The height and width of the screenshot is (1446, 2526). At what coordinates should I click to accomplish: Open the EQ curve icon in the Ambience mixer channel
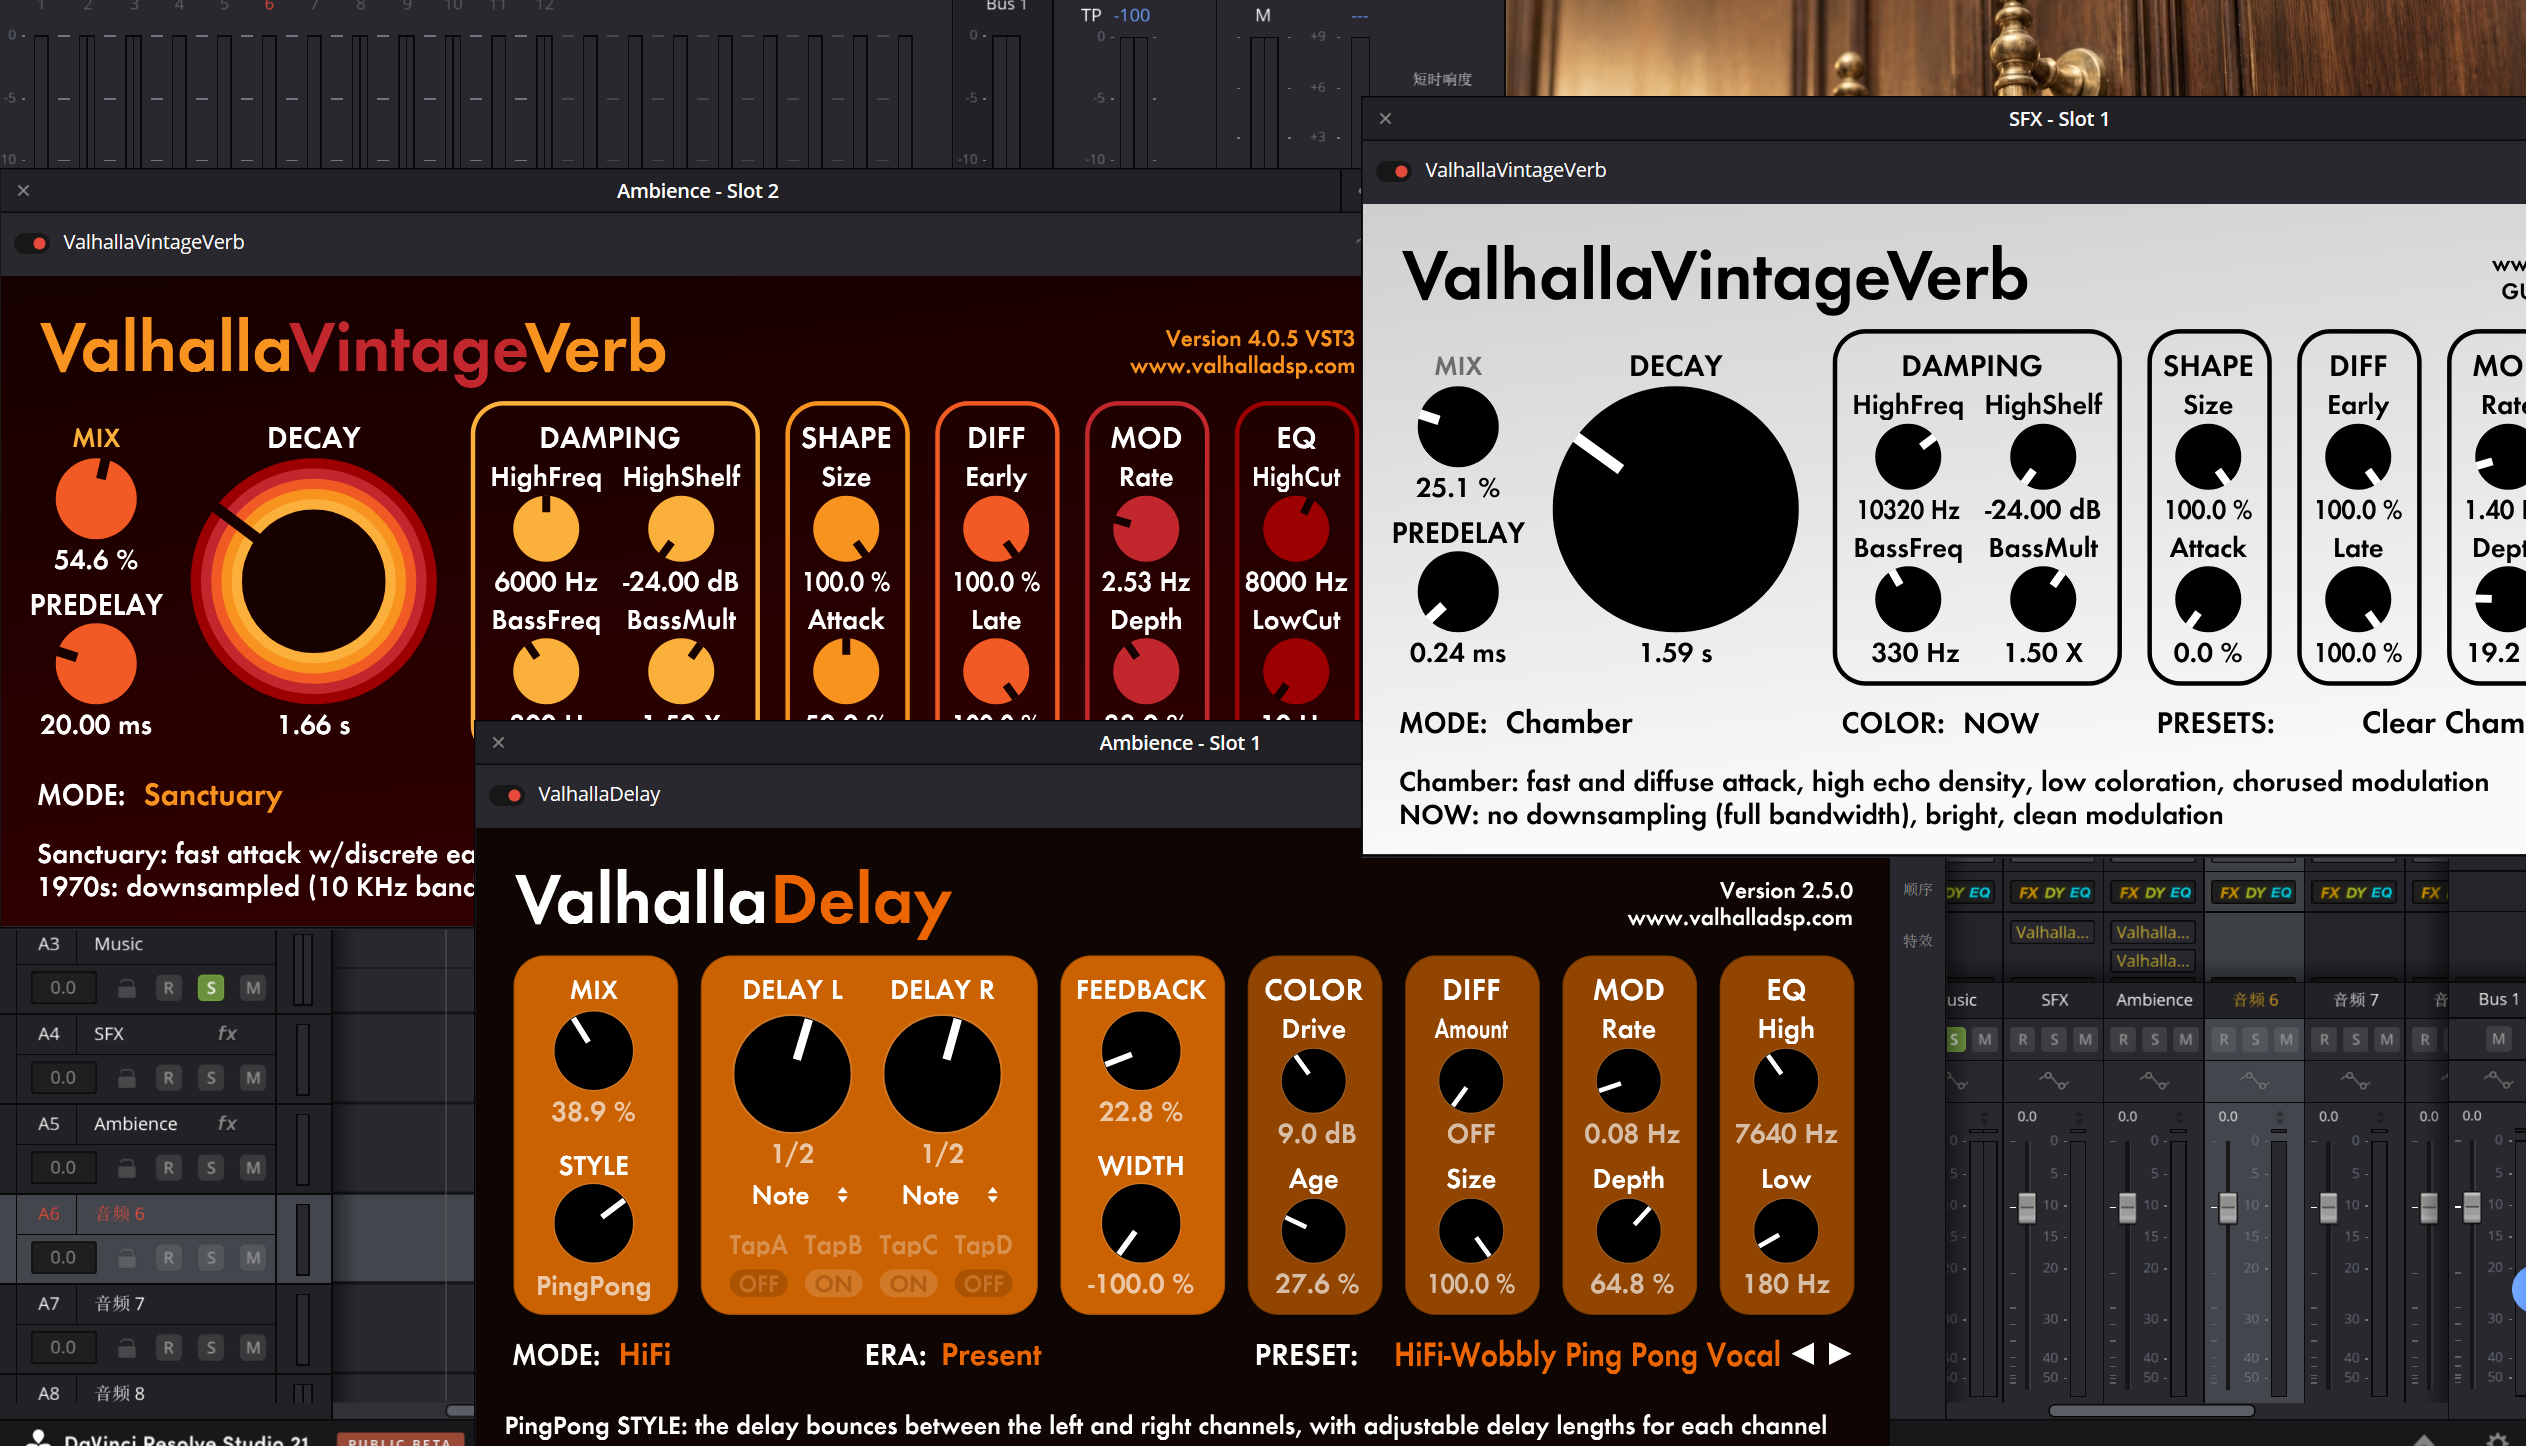tap(2154, 1081)
